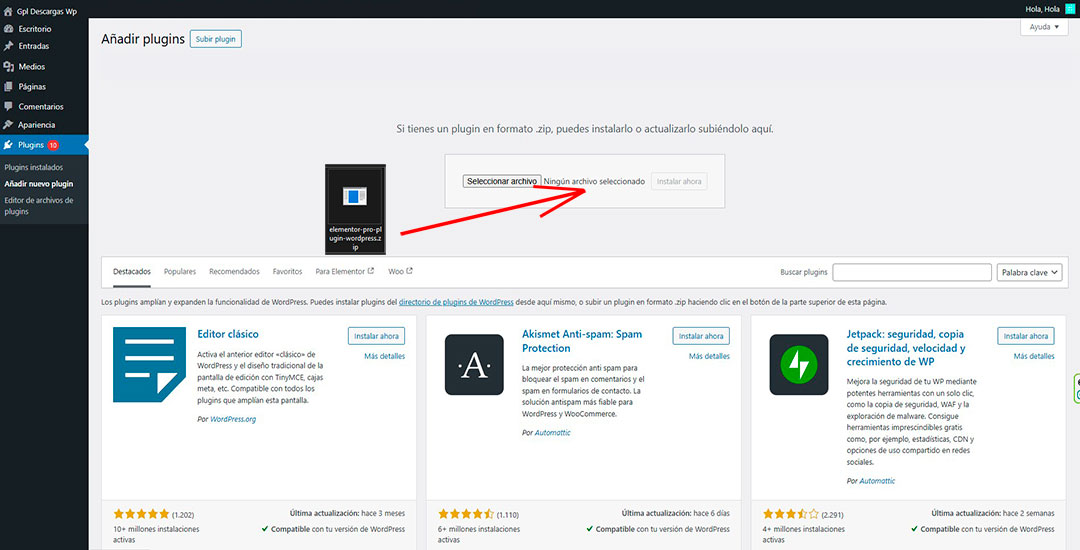Install Akismet Anti-spam plugin now
This screenshot has width=1080, height=550.
tap(701, 336)
